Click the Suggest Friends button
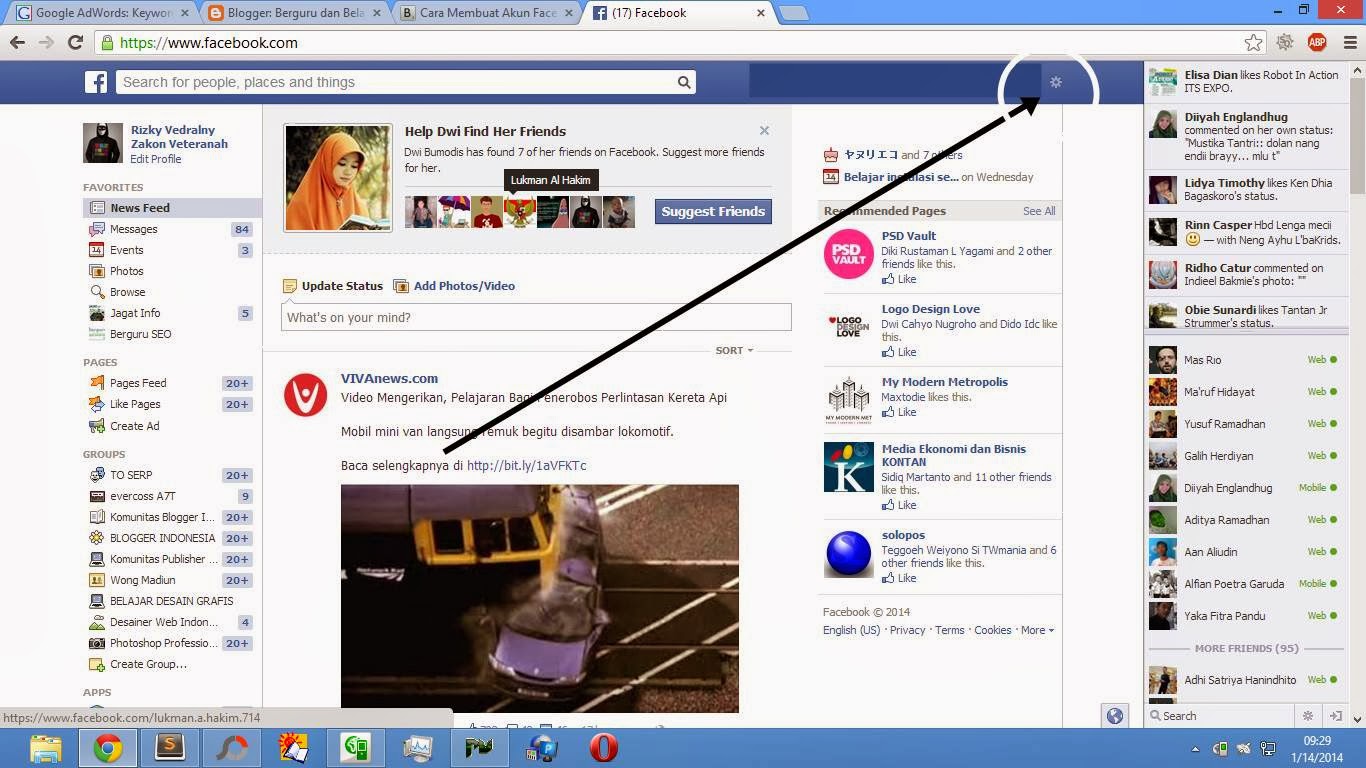The image size is (1366, 768). click(x=713, y=211)
